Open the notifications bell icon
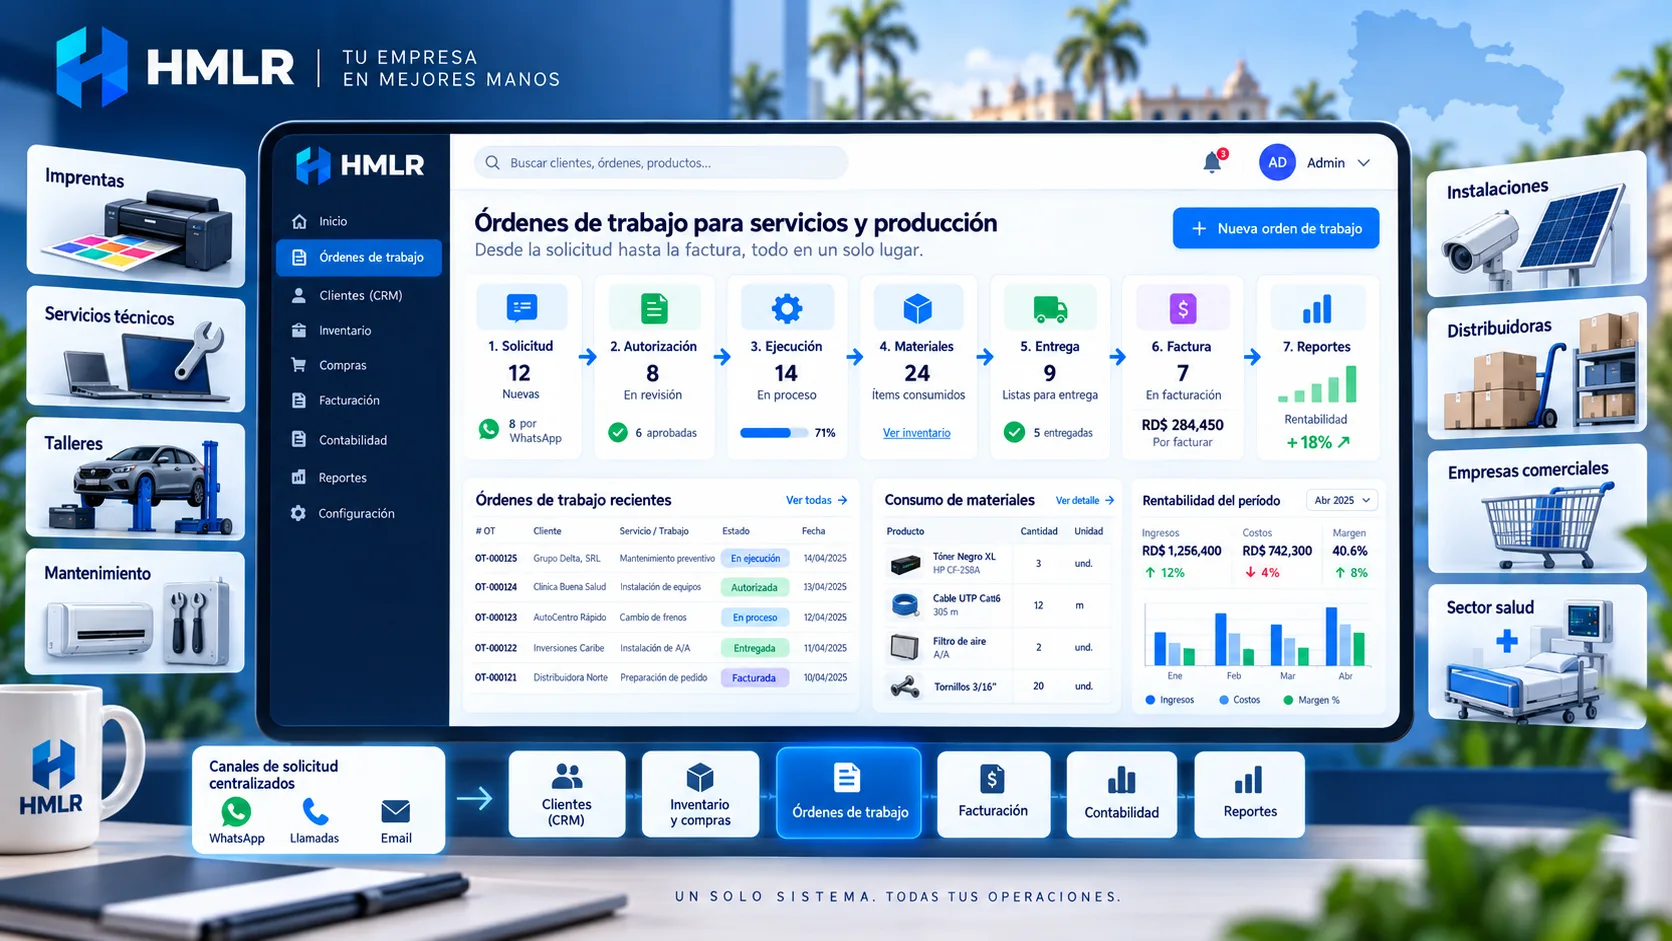Viewport: 1672px width, 941px height. (x=1212, y=162)
